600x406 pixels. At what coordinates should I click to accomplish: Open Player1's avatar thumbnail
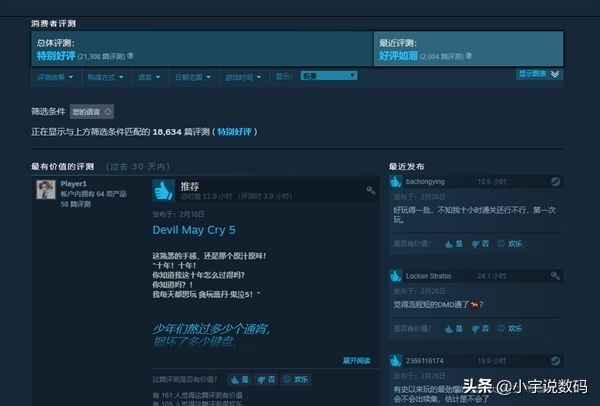46,189
